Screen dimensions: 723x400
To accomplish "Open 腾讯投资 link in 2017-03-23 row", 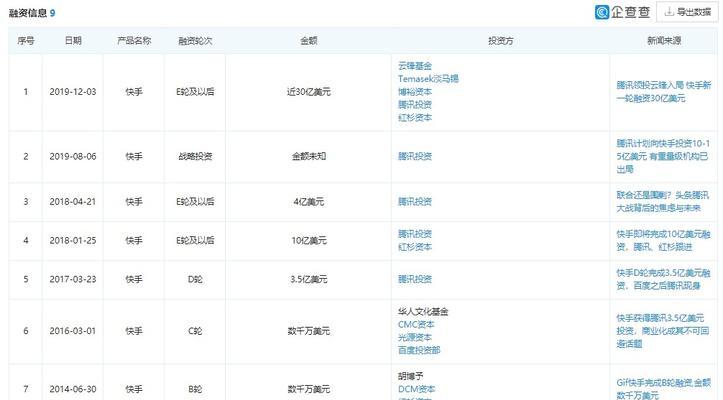I will [x=415, y=279].
